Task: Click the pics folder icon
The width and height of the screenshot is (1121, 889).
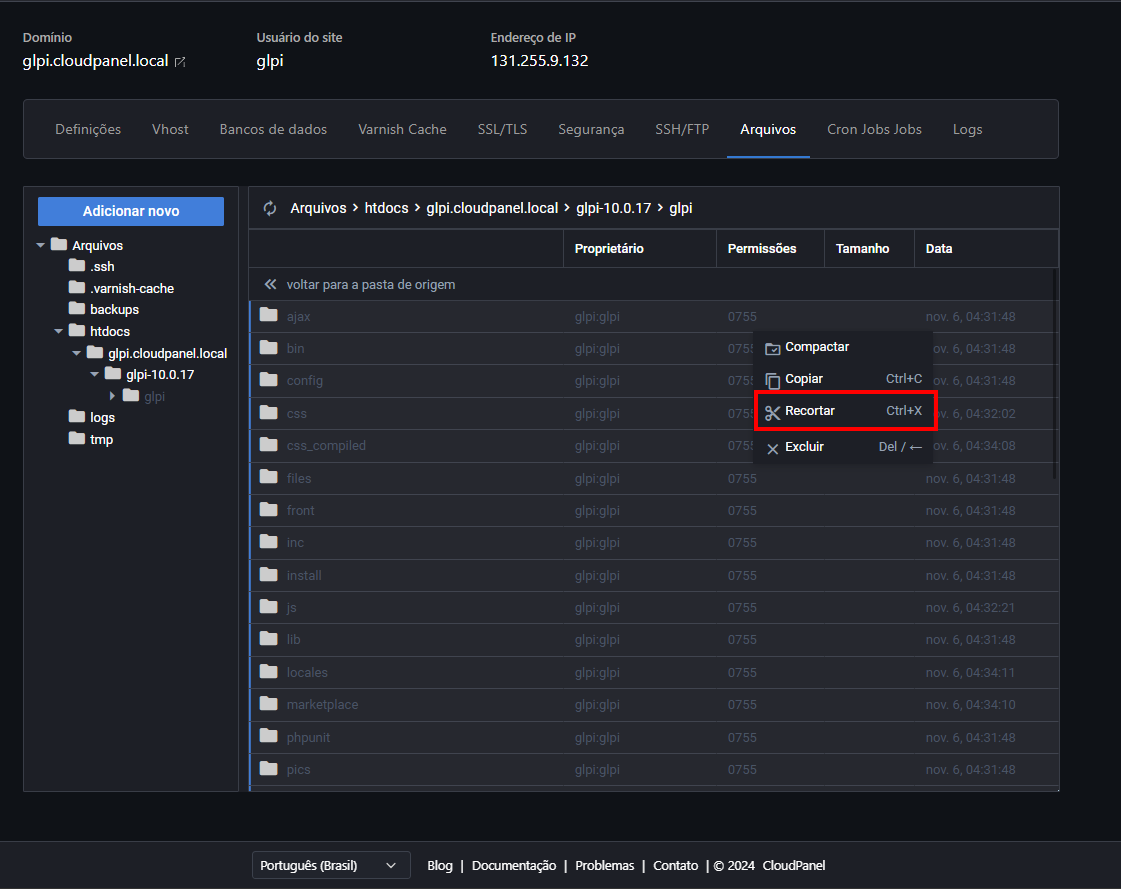Action: (269, 769)
